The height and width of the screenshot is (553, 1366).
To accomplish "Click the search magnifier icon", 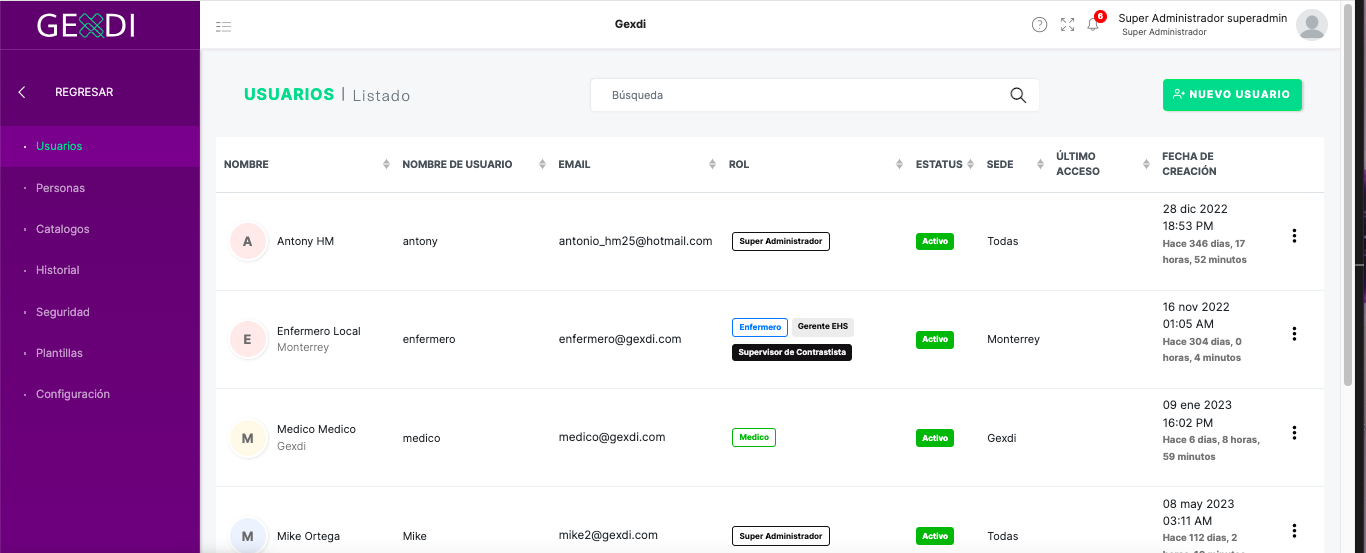I will point(1018,95).
